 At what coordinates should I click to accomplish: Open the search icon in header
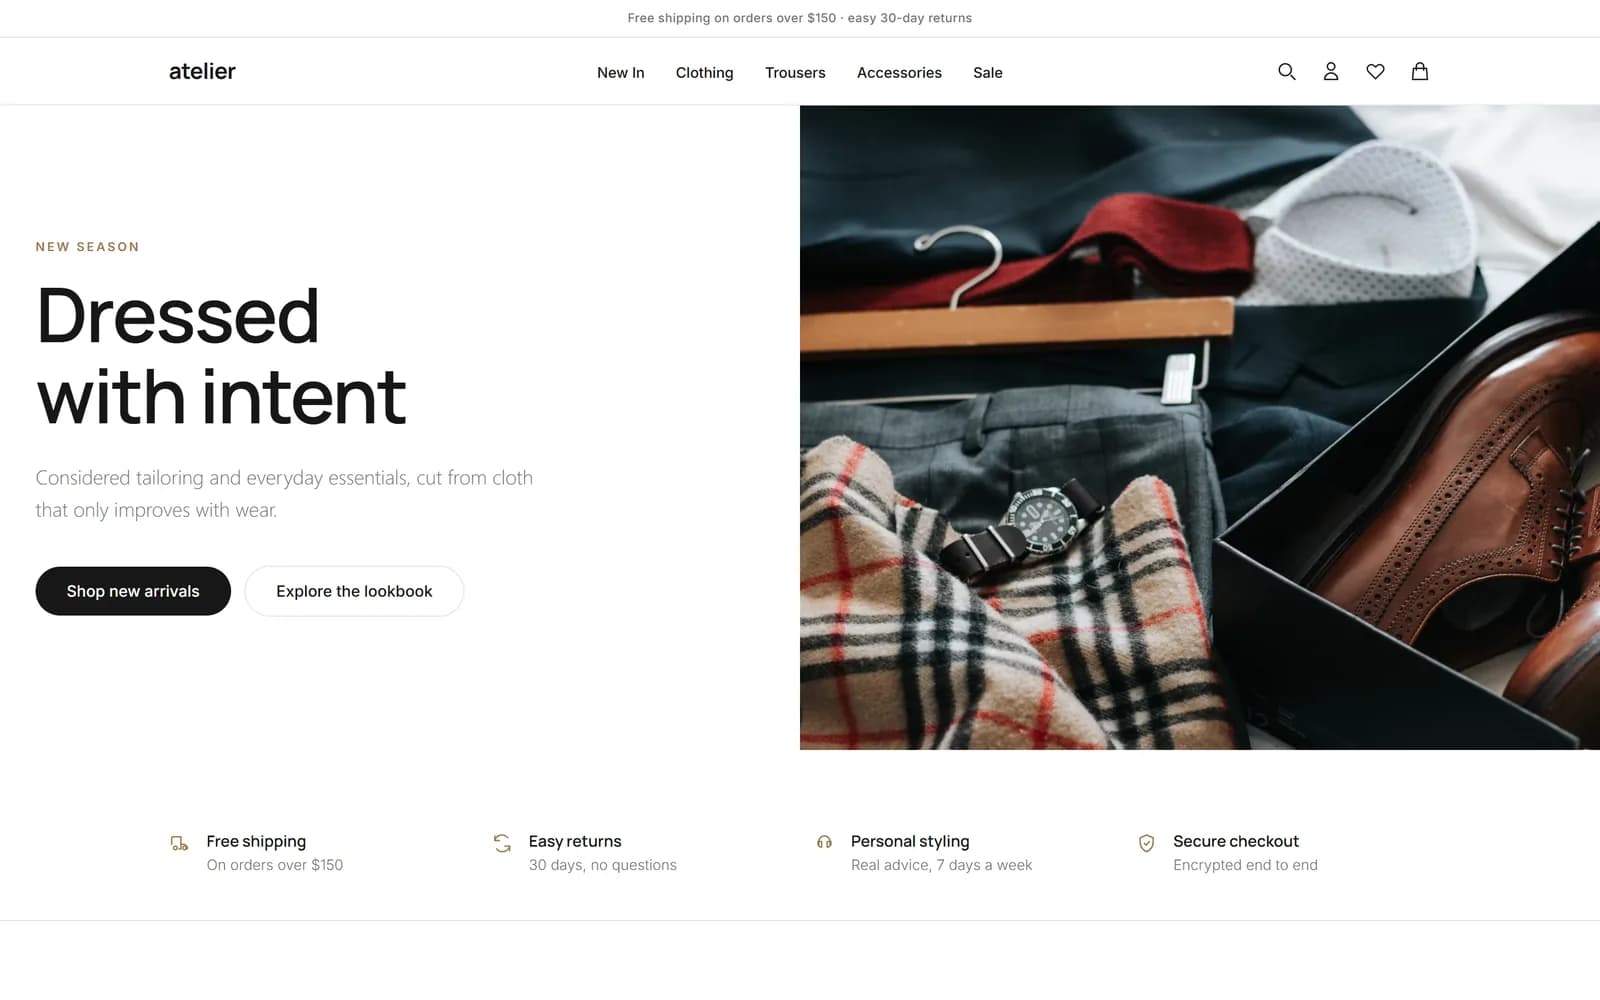click(x=1286, y=71)
